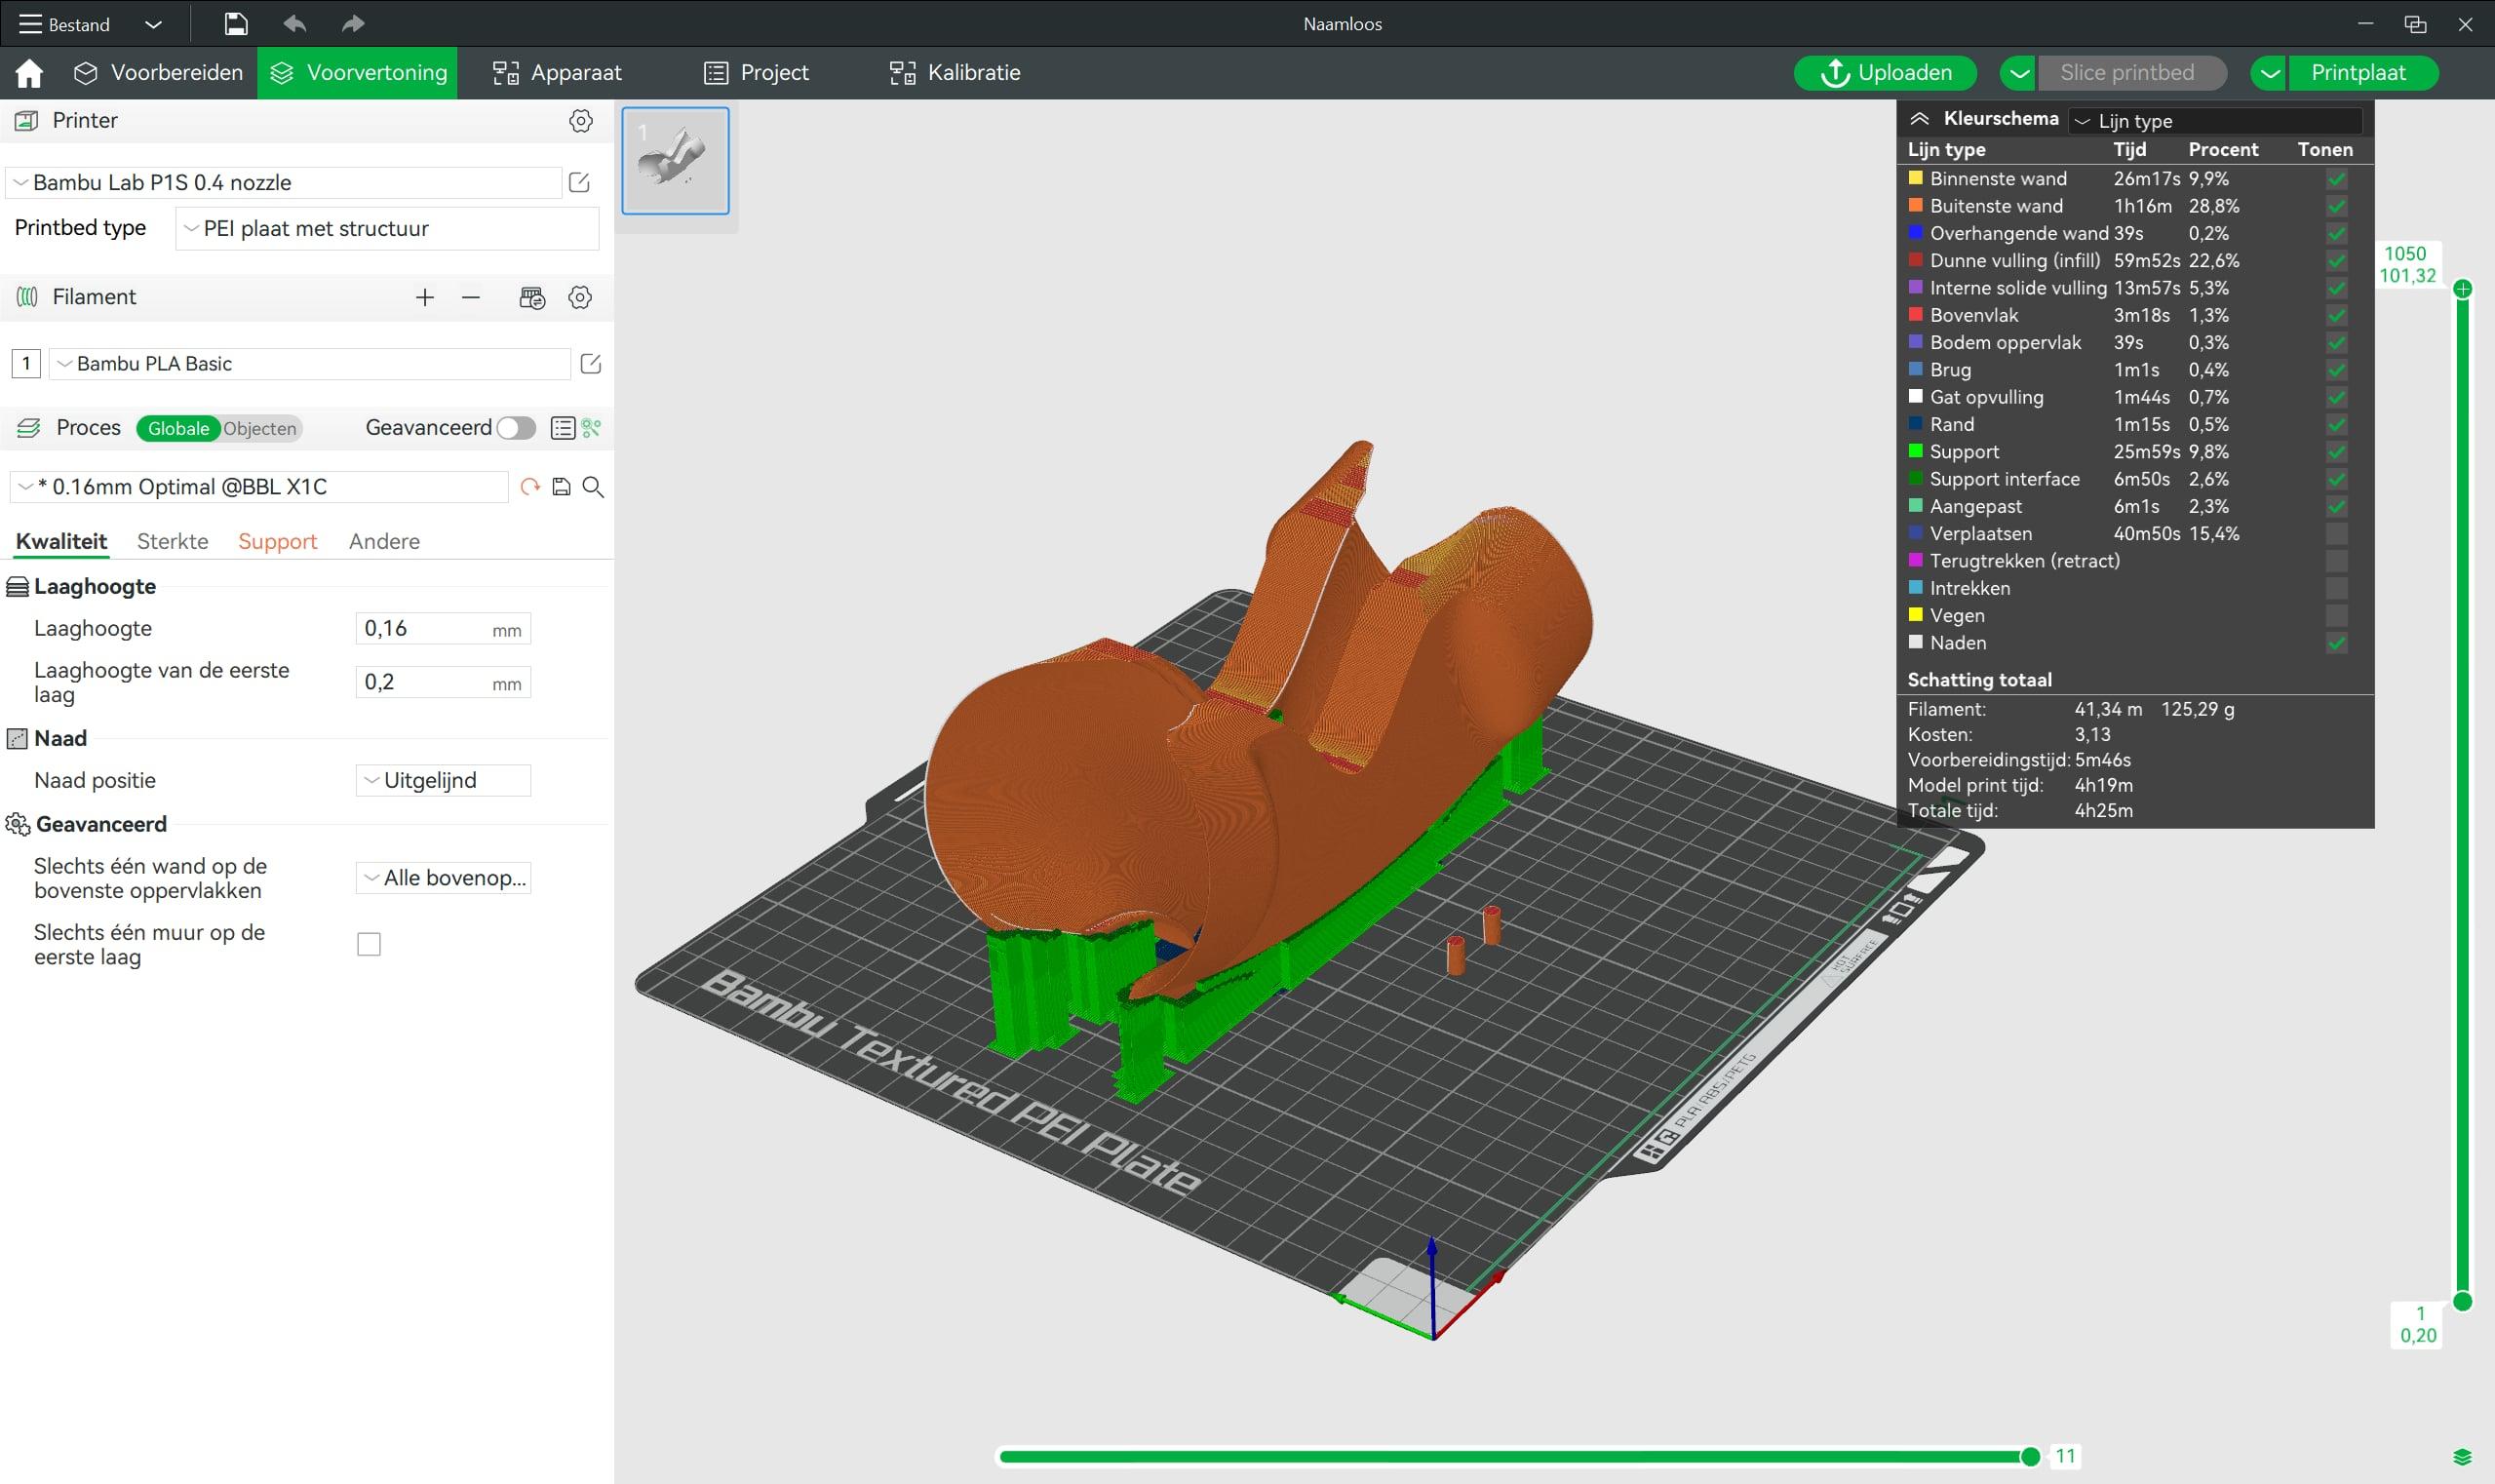
Task: Expand the Kleurschema (Color scheme) panel
Action: [1923, 118]
